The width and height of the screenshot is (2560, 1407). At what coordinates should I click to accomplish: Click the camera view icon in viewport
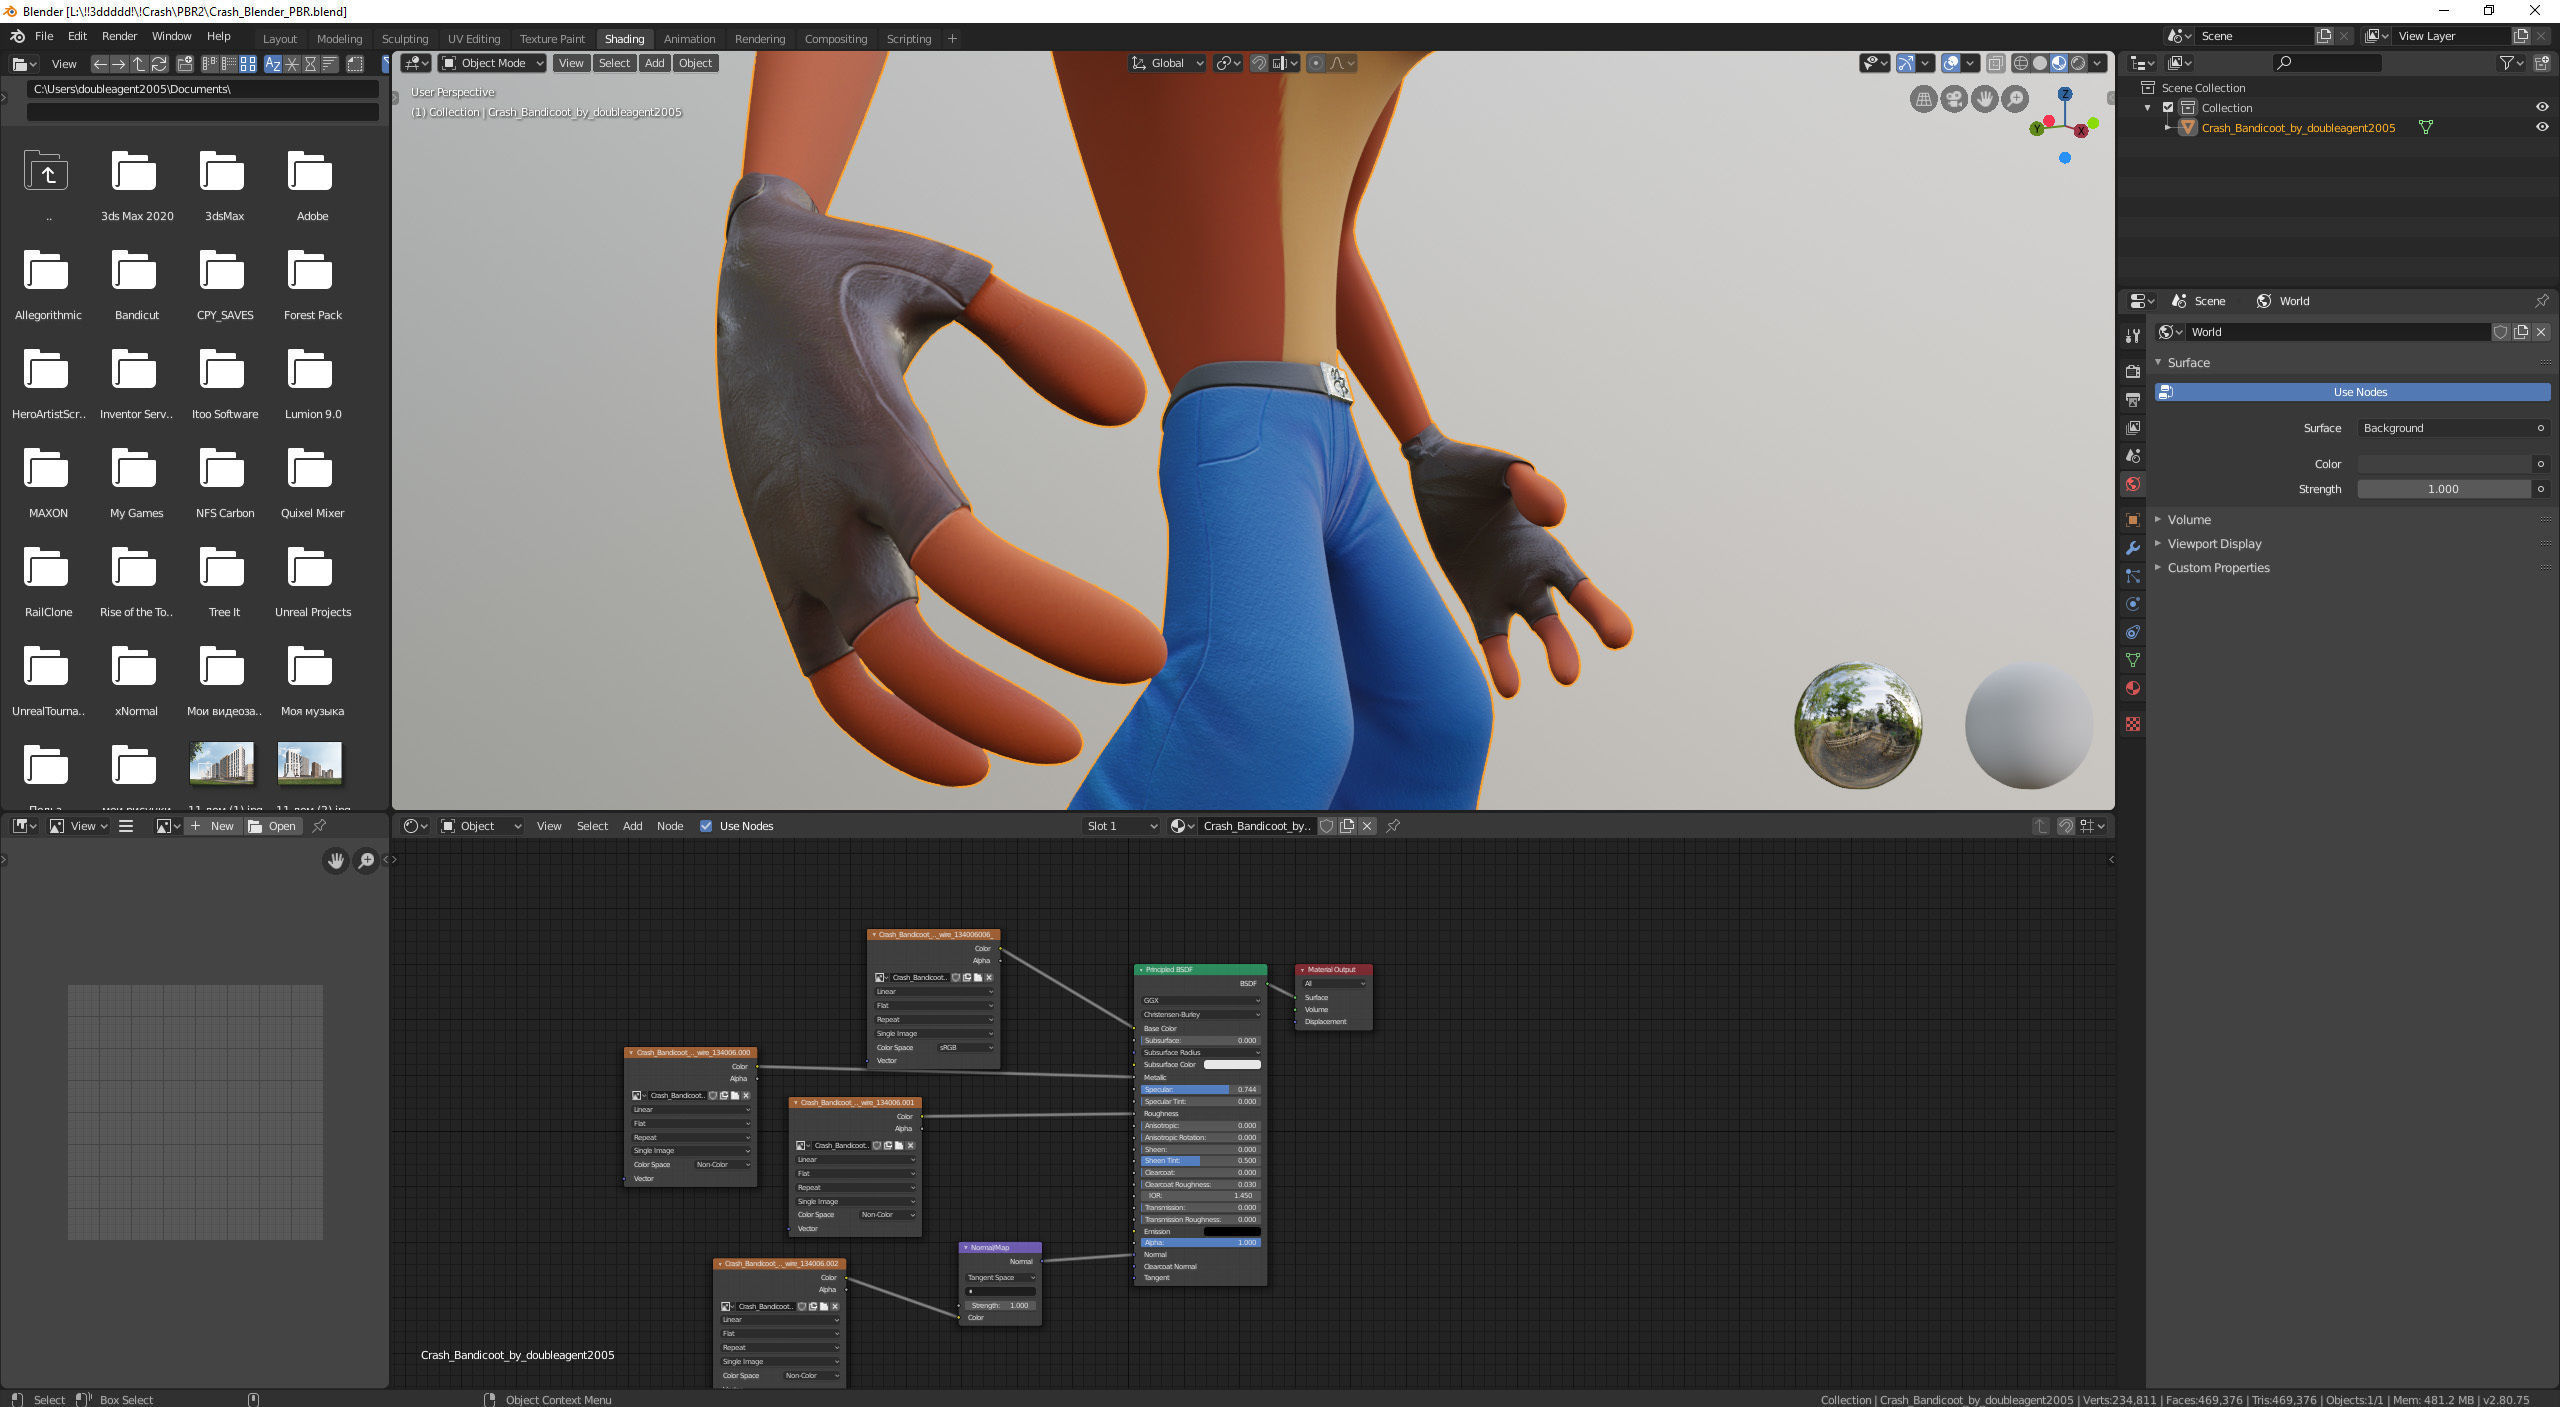[x=1953, y=99]
